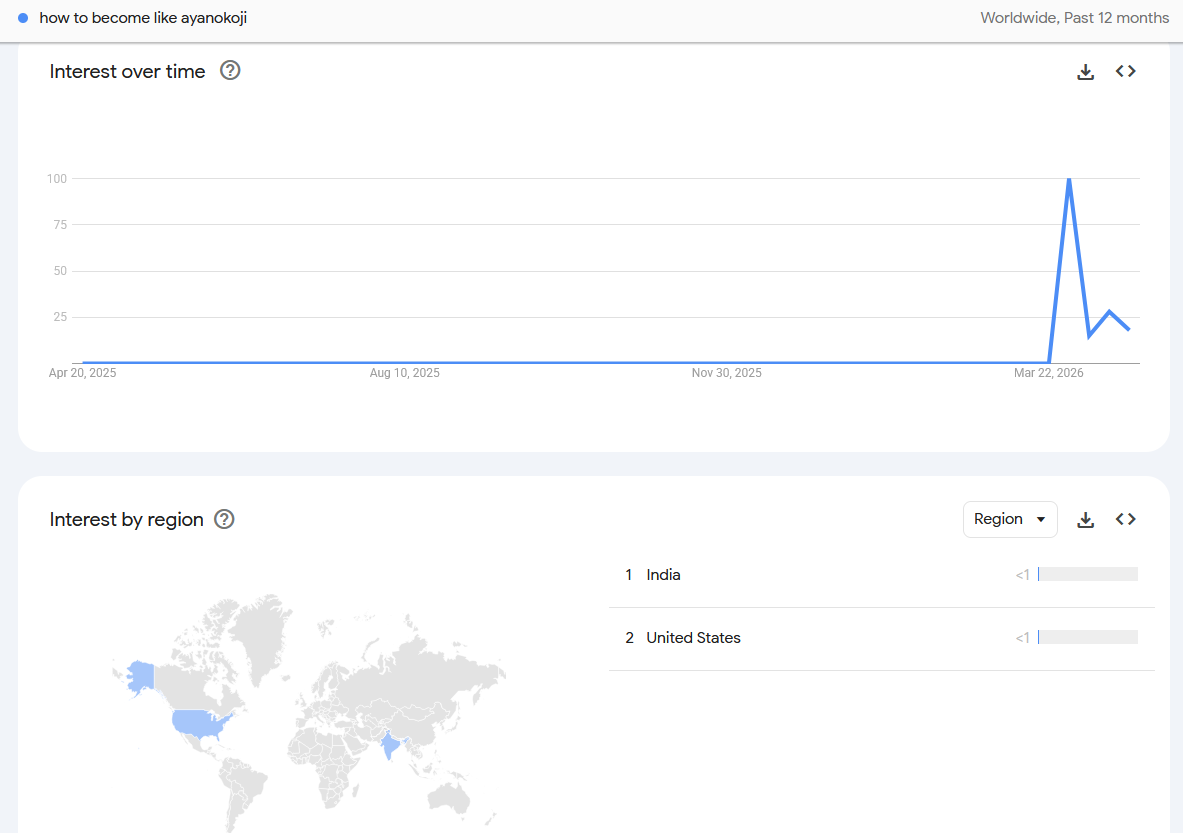1183x833 pixels.
Task: Open help for Interest by region
Action: coord(224,519)
